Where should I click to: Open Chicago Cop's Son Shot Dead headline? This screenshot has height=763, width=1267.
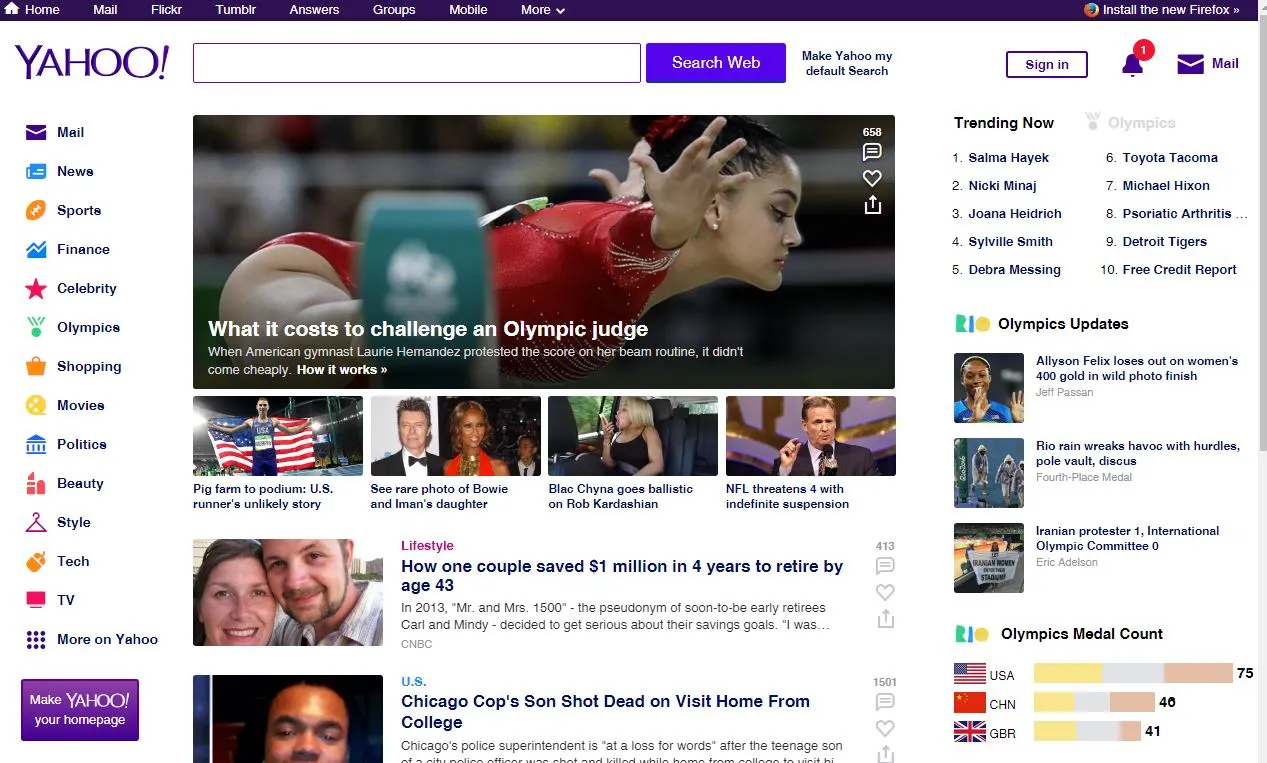(x=605, y=712)
